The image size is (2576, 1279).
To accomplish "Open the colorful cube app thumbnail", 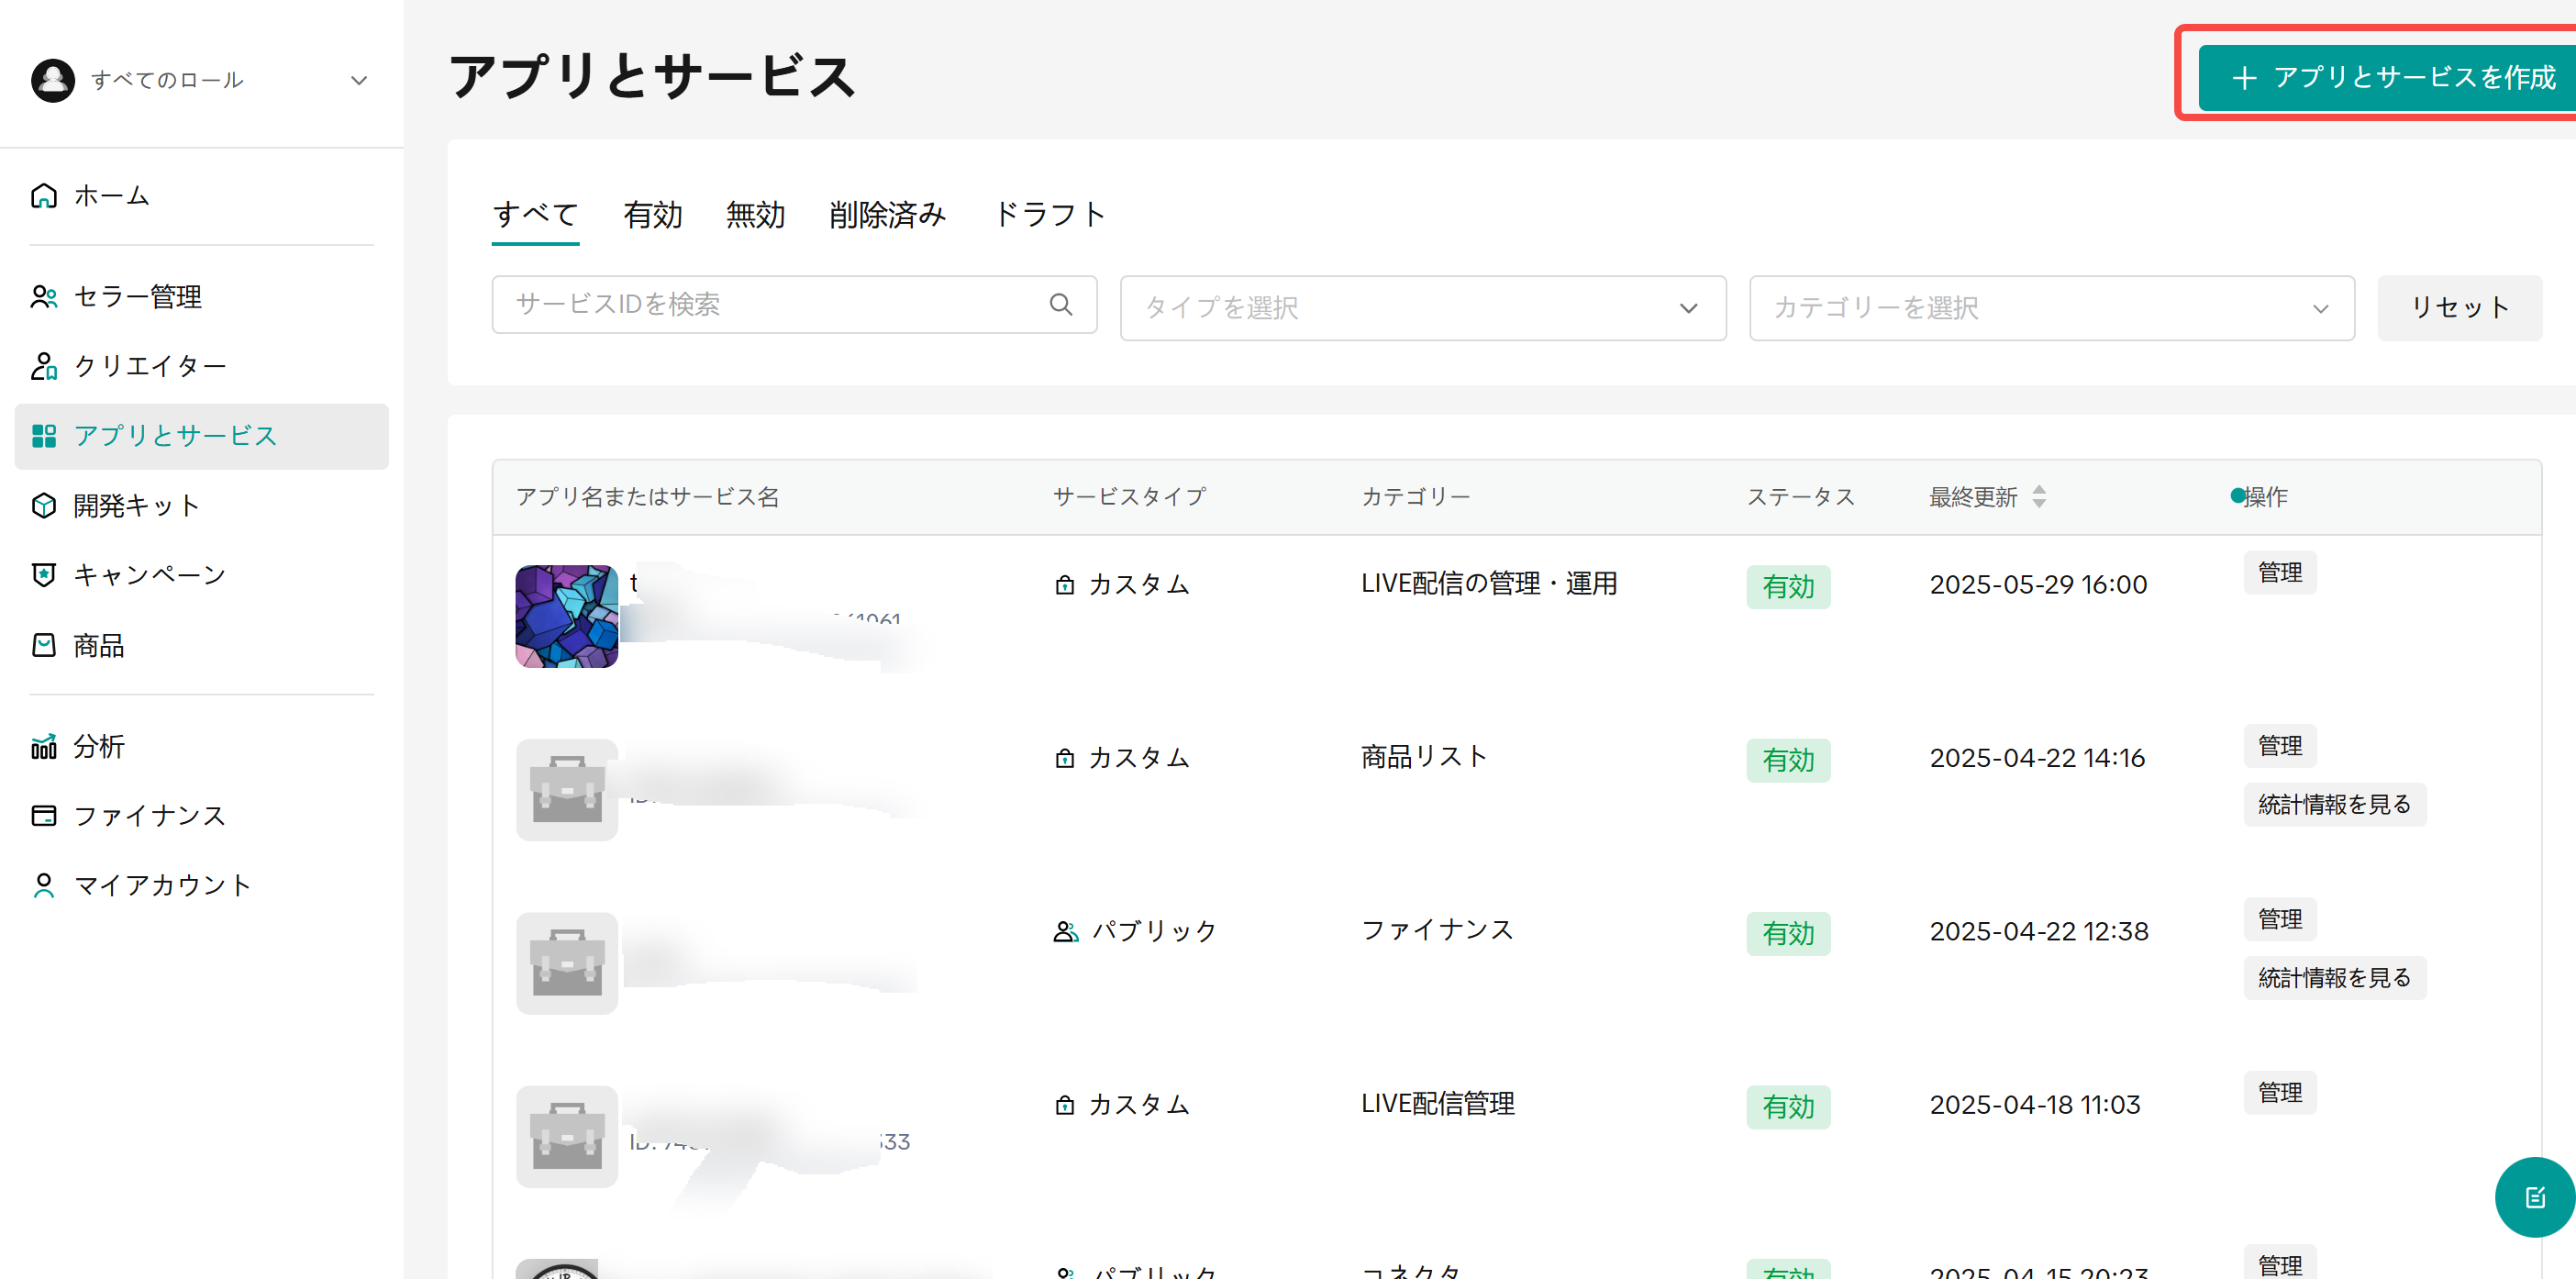I will tap(567, 616).
